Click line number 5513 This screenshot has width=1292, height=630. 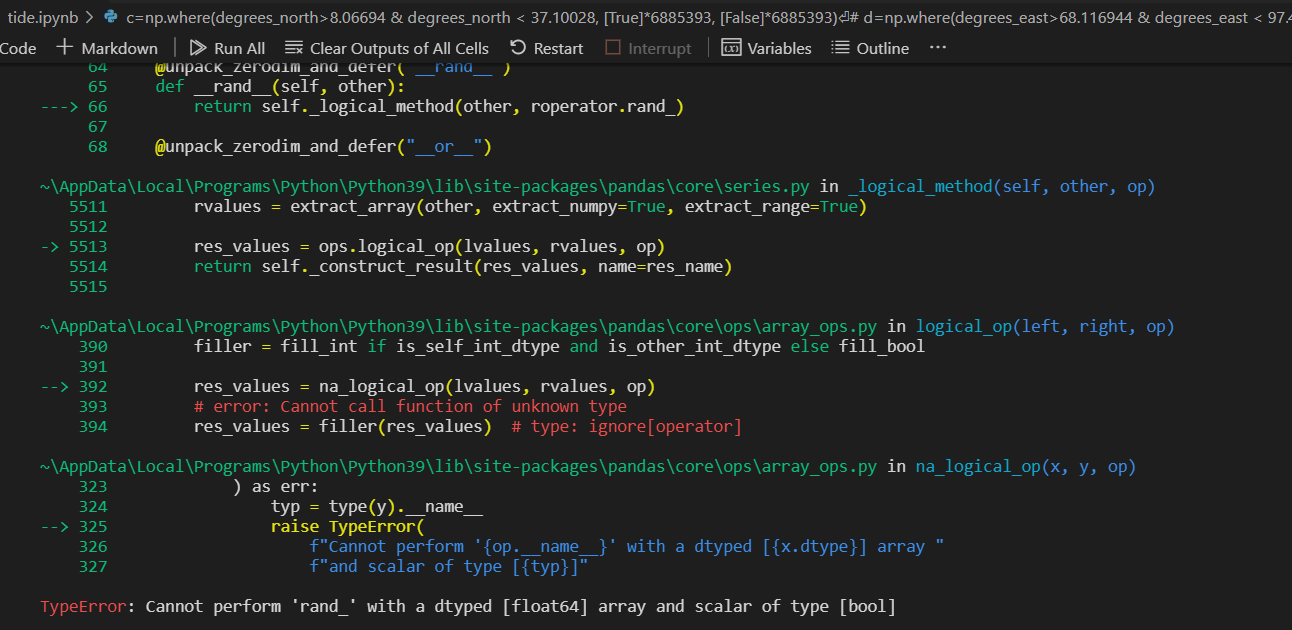tap(88, 246)
